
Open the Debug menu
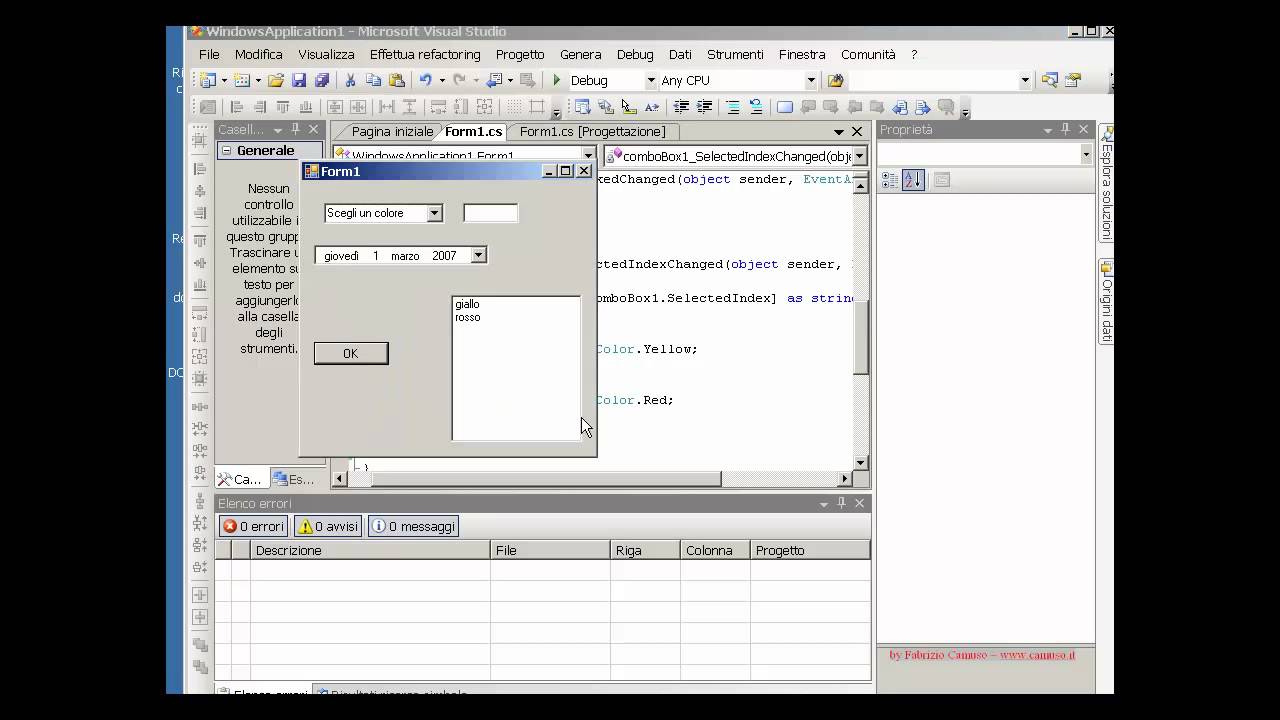pos(635,54)
